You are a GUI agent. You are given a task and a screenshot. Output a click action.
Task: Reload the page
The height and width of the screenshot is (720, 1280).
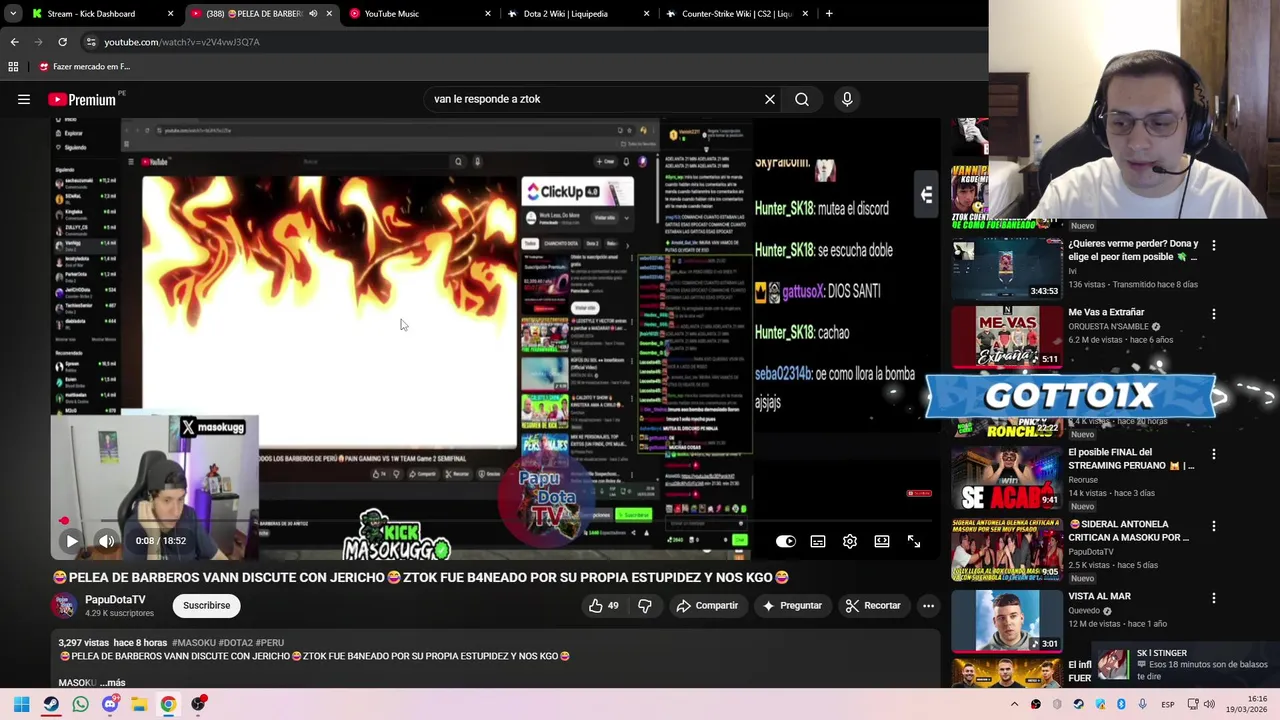(62, 42)
